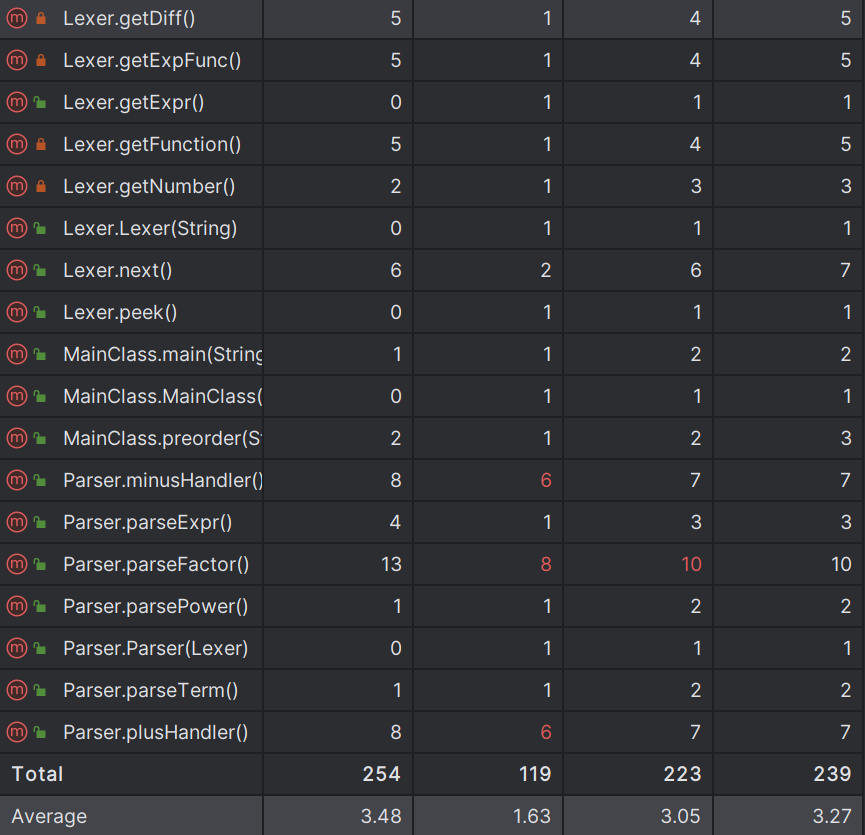This screenshot has height=835, width=865.
Task: Click method icon beside Lexer.getNumber()
Action: pyautogui.click(x=17, y=186)
